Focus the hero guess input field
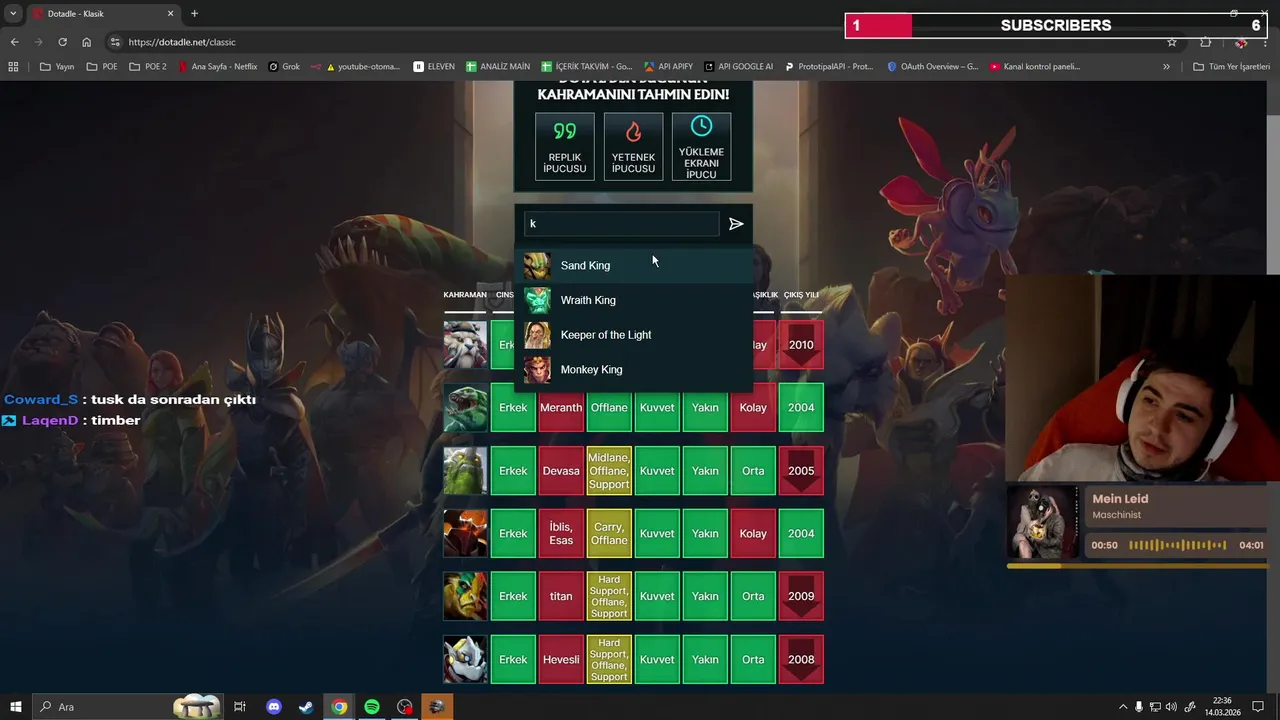 pos(621,224)
